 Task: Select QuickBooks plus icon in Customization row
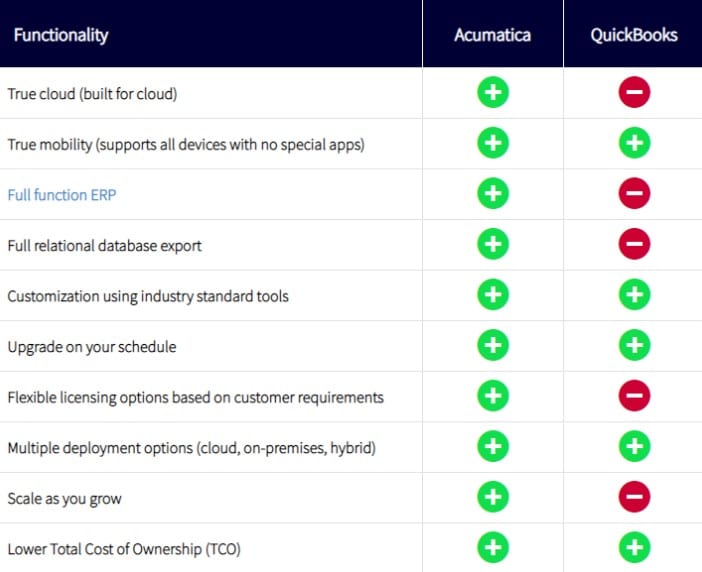pos(634,295)
